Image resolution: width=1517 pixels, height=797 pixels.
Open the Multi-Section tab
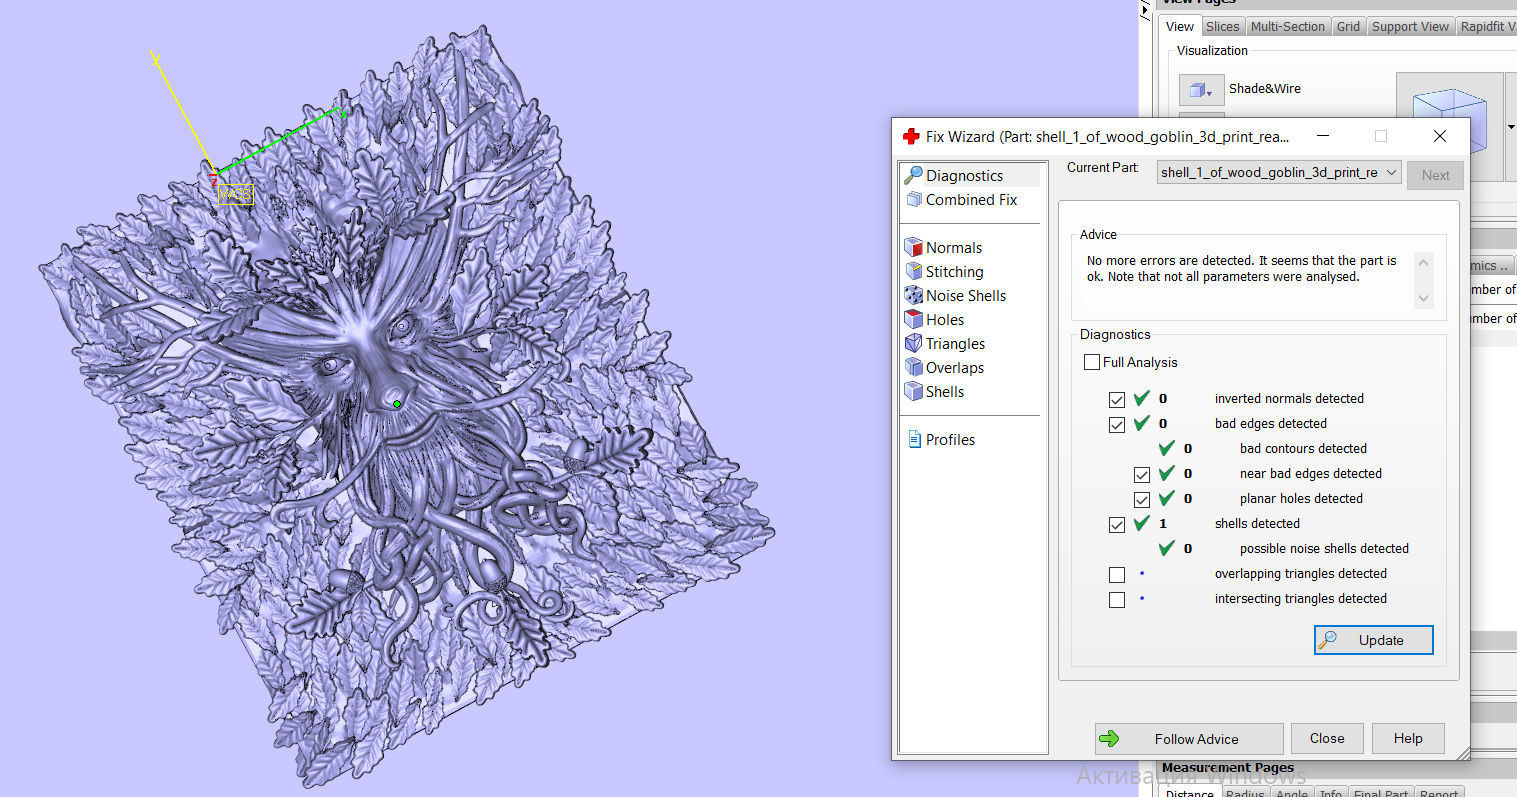(1287, 27)
